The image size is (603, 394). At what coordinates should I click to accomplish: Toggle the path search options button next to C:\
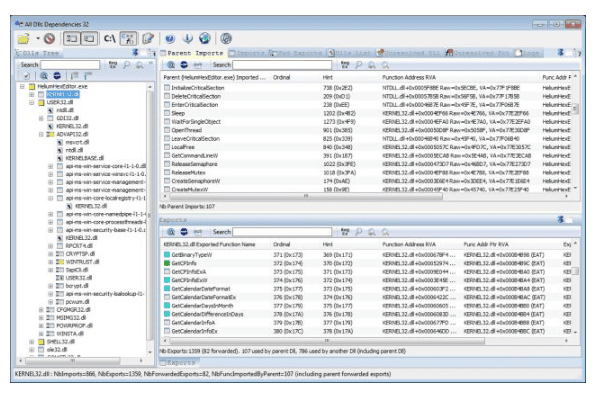[128, 38]
